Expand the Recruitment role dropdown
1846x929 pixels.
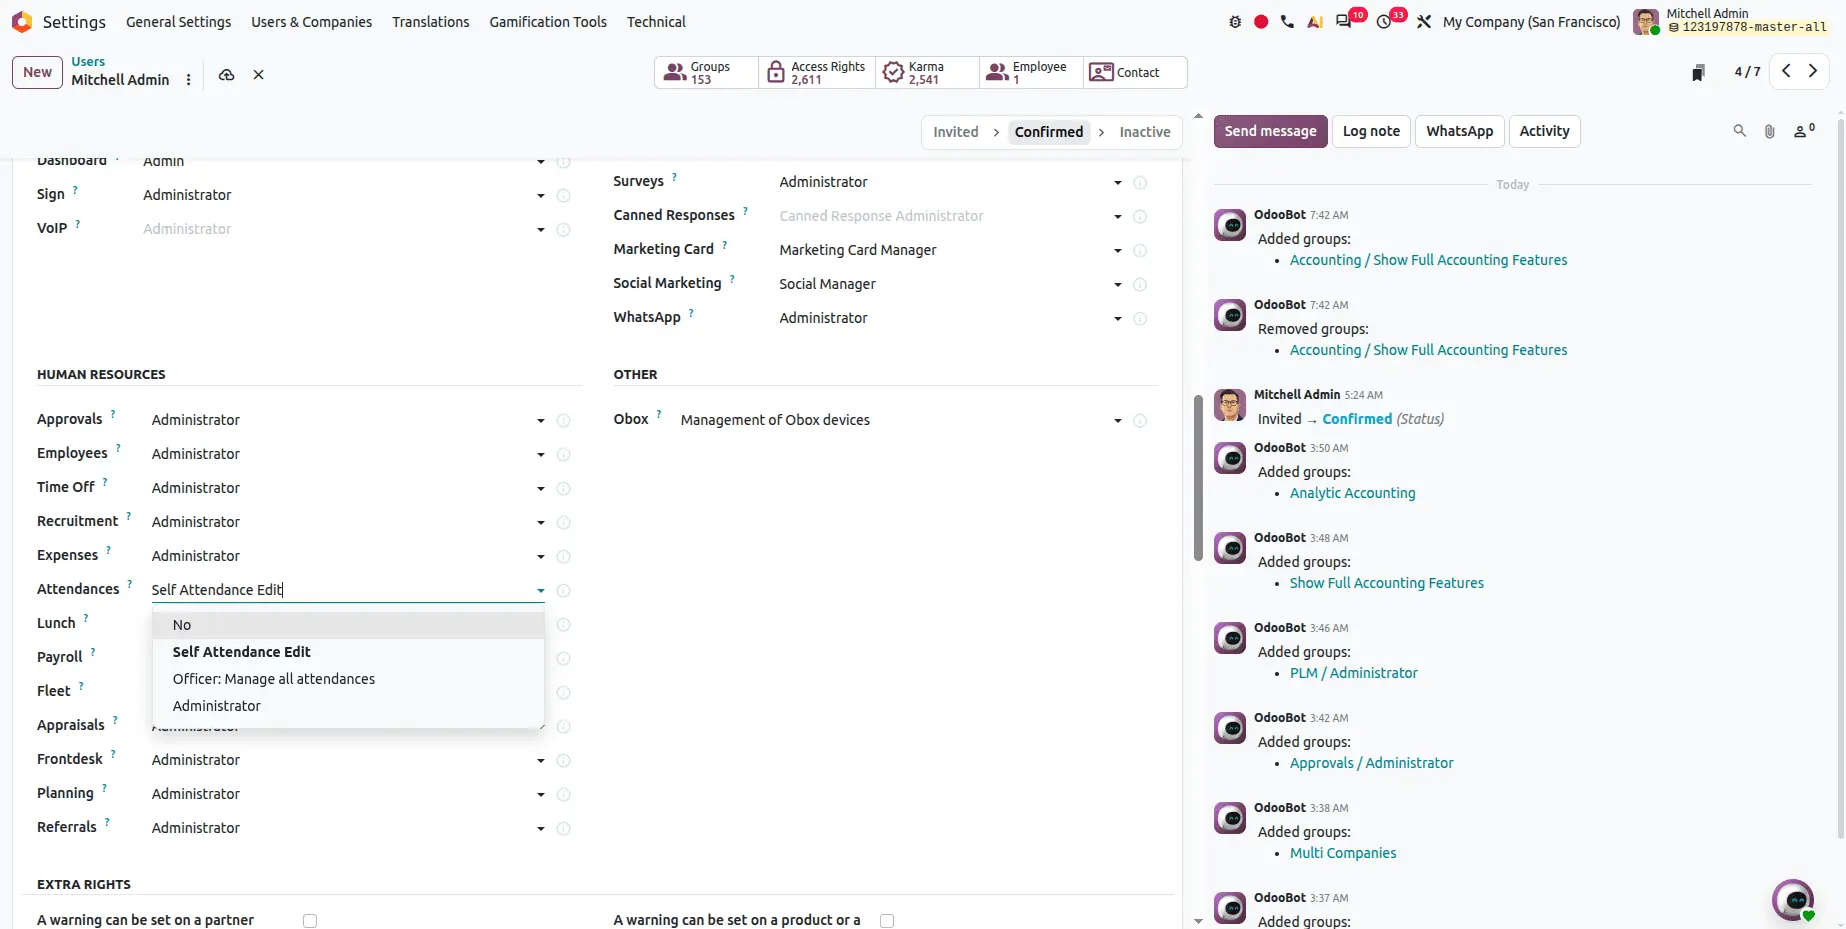coord(541,523)
